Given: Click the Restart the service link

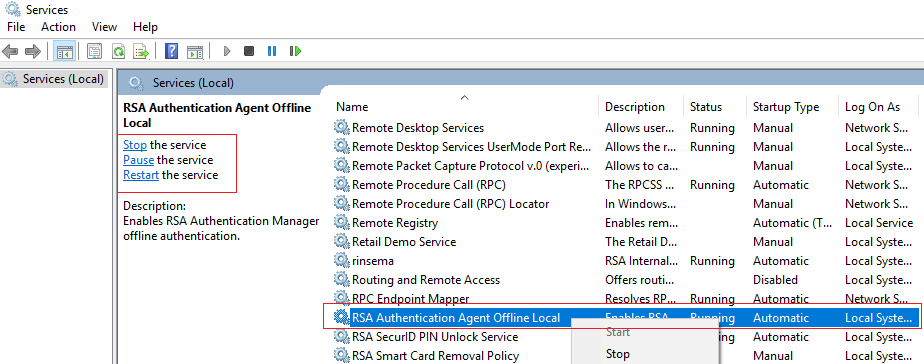Looking at the screenshot, I should tap(141, 175).
